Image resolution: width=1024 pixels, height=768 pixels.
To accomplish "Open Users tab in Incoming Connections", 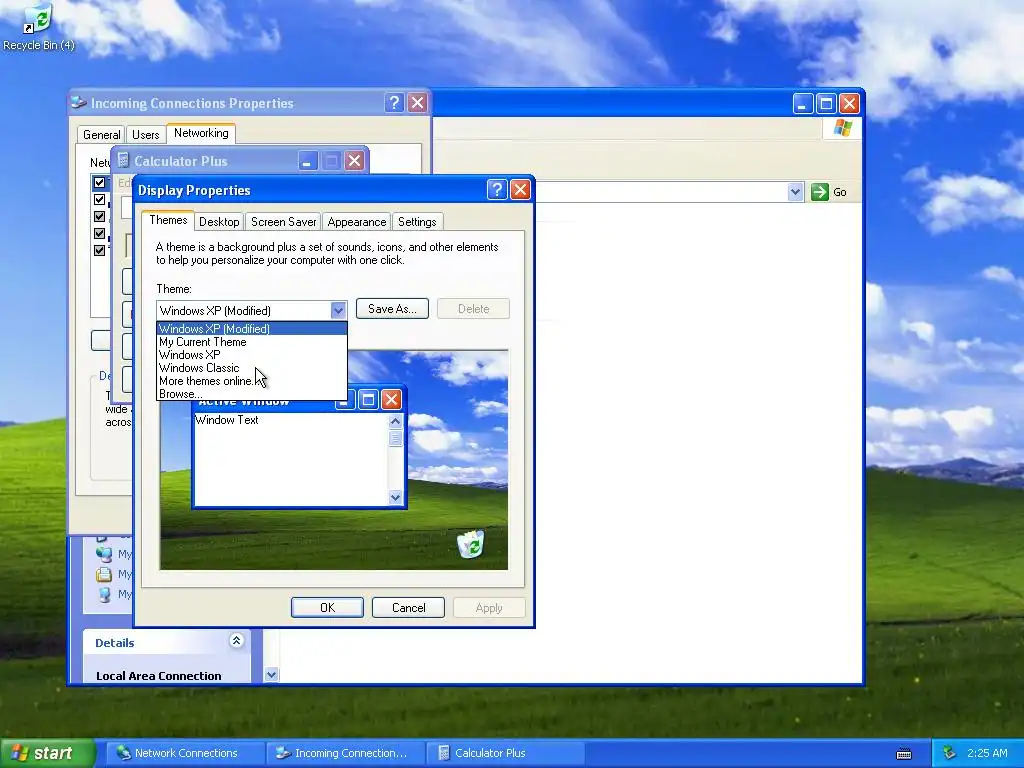I will coord(146,135).
